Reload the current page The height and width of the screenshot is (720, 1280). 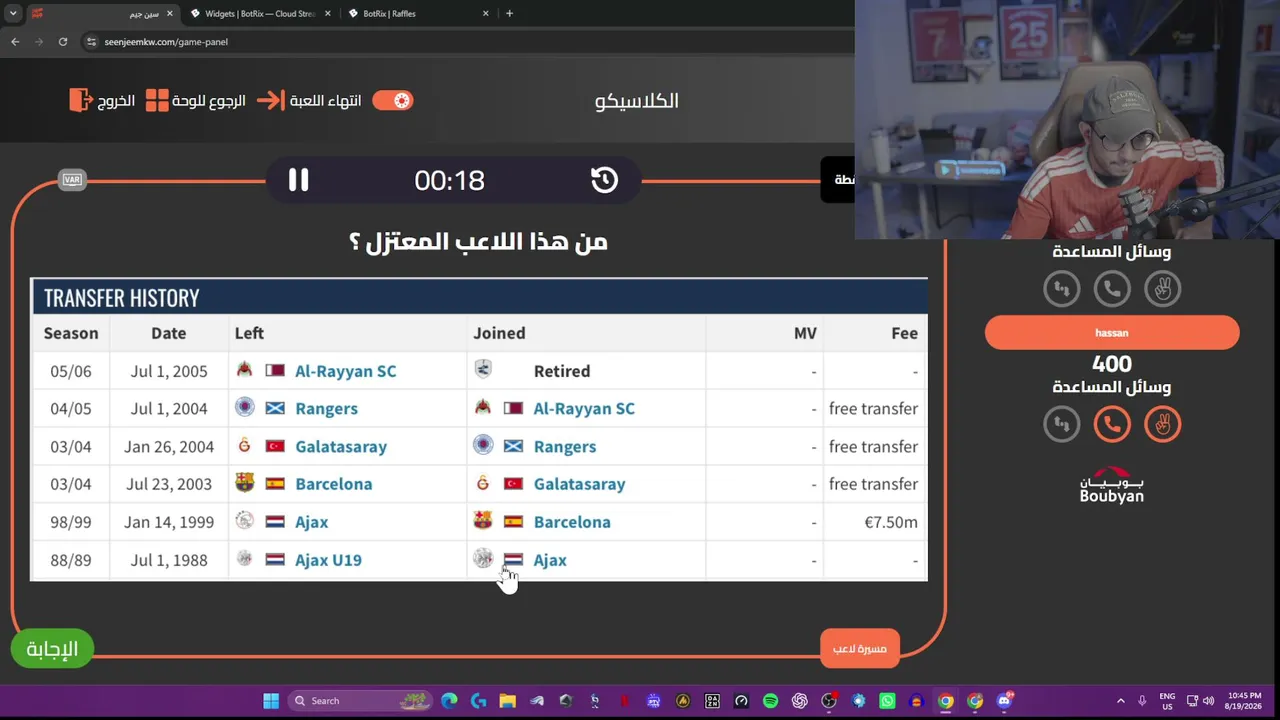point(63,42)
